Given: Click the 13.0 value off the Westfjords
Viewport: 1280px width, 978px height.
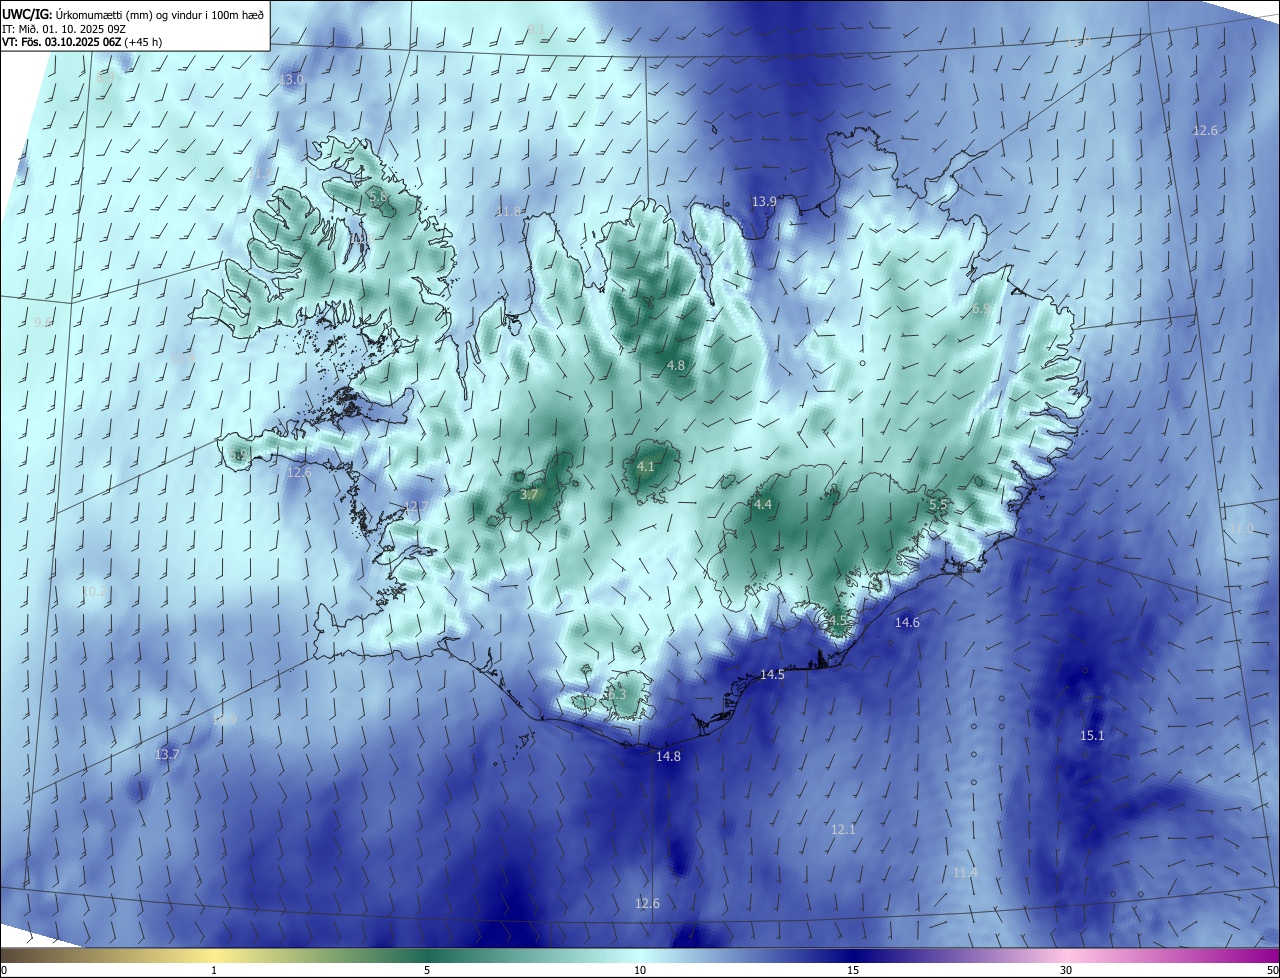Looking at the screenshot, I should [x=291, y=79].
